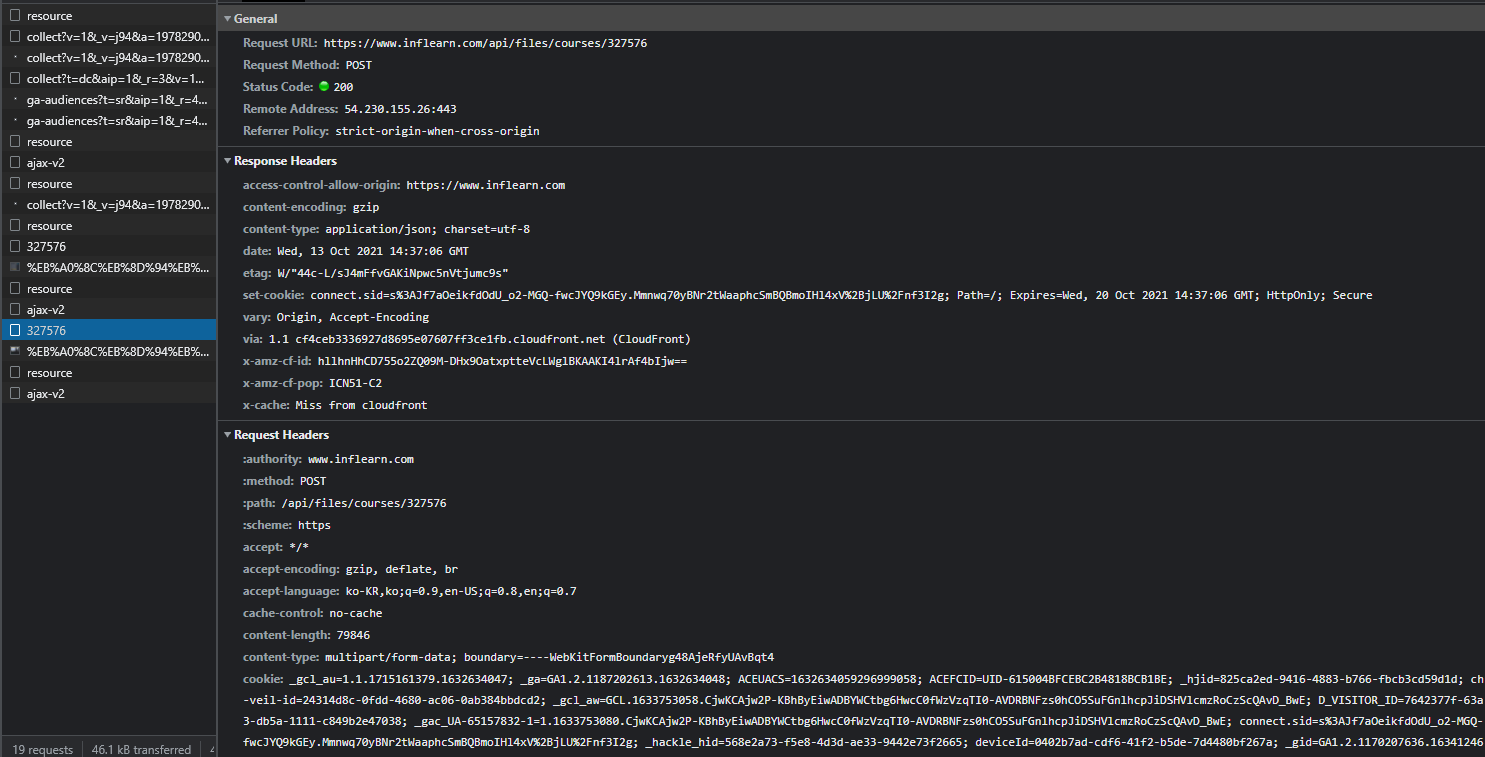This screenshot has height=757, width=1485.
Task: Click the document icon beside collect?t=dc&aip=1 request
Action: pyautogui.click(x=15, y=78)
